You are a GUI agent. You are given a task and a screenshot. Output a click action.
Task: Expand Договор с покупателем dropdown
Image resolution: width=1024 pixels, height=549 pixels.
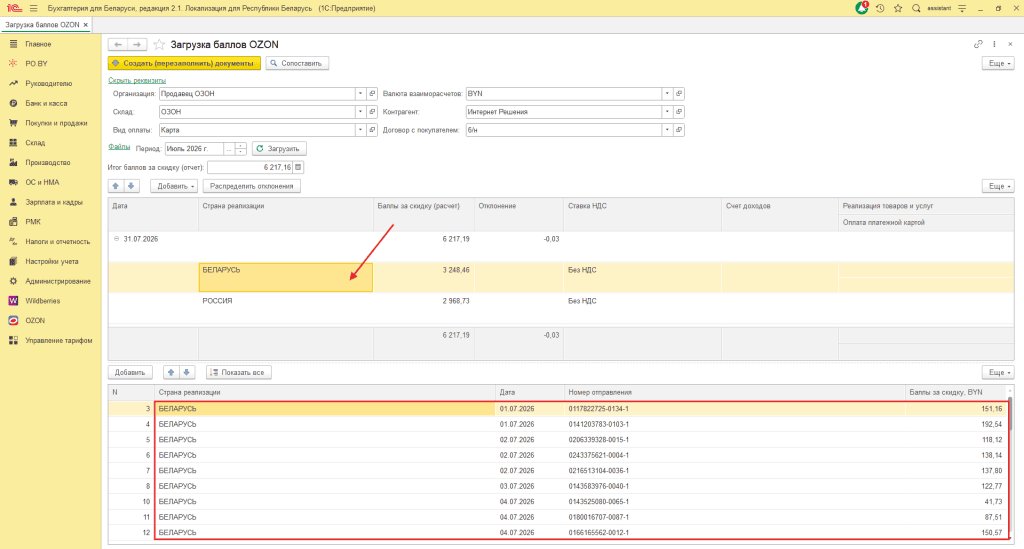click(x=667, y=130)
